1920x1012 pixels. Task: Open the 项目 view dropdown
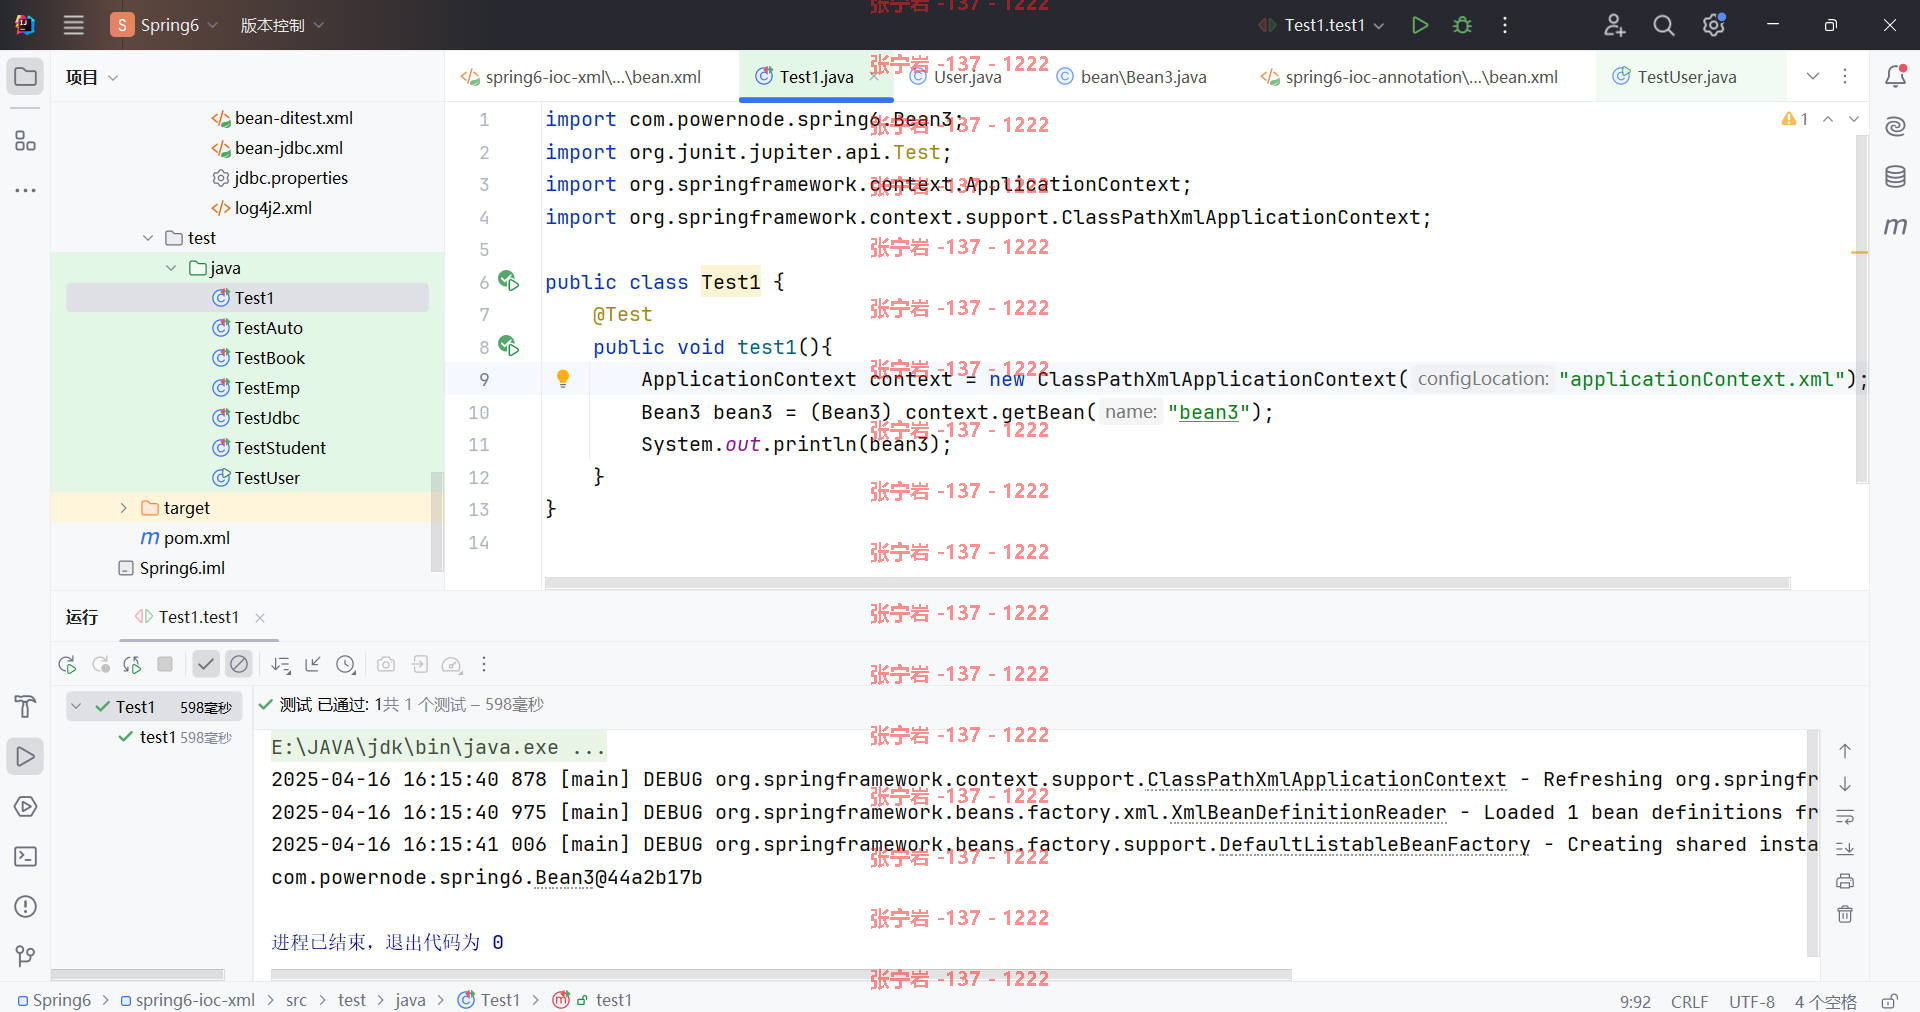pyautogui.click(x=92, y=77)
